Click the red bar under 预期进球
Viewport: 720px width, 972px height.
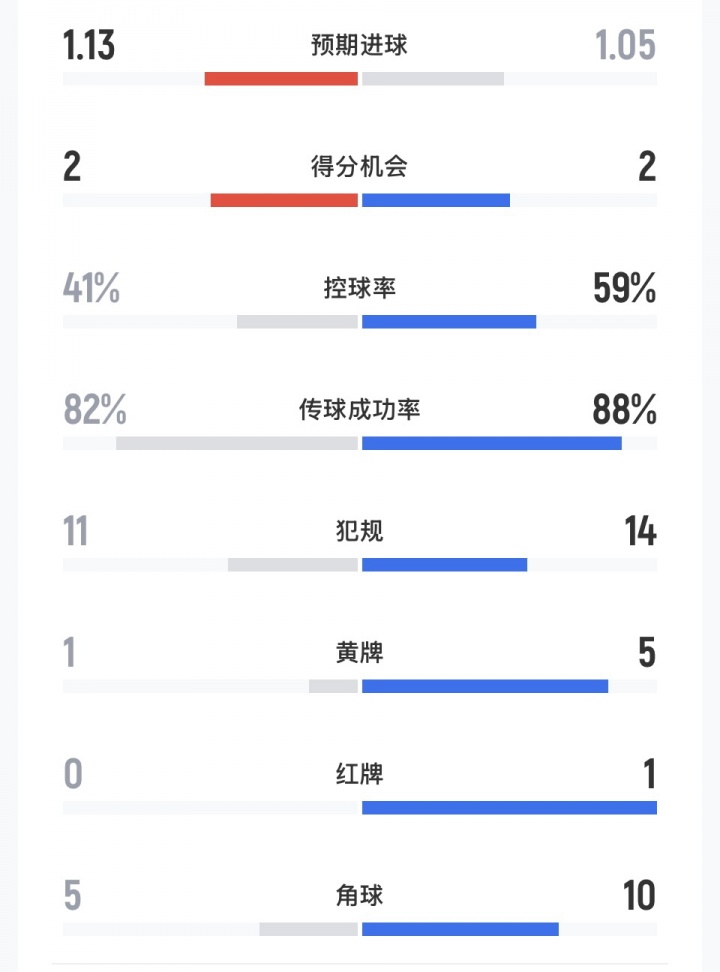click(x=281, y=79)
